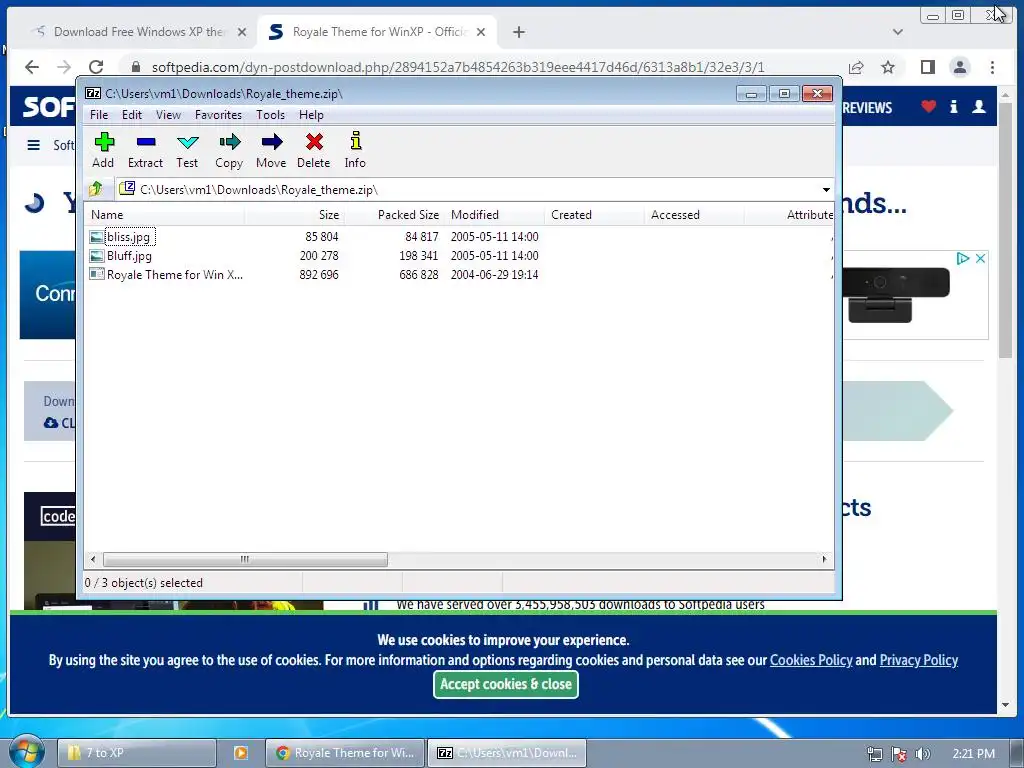Click the network tray icon

[x=874, y=754]
